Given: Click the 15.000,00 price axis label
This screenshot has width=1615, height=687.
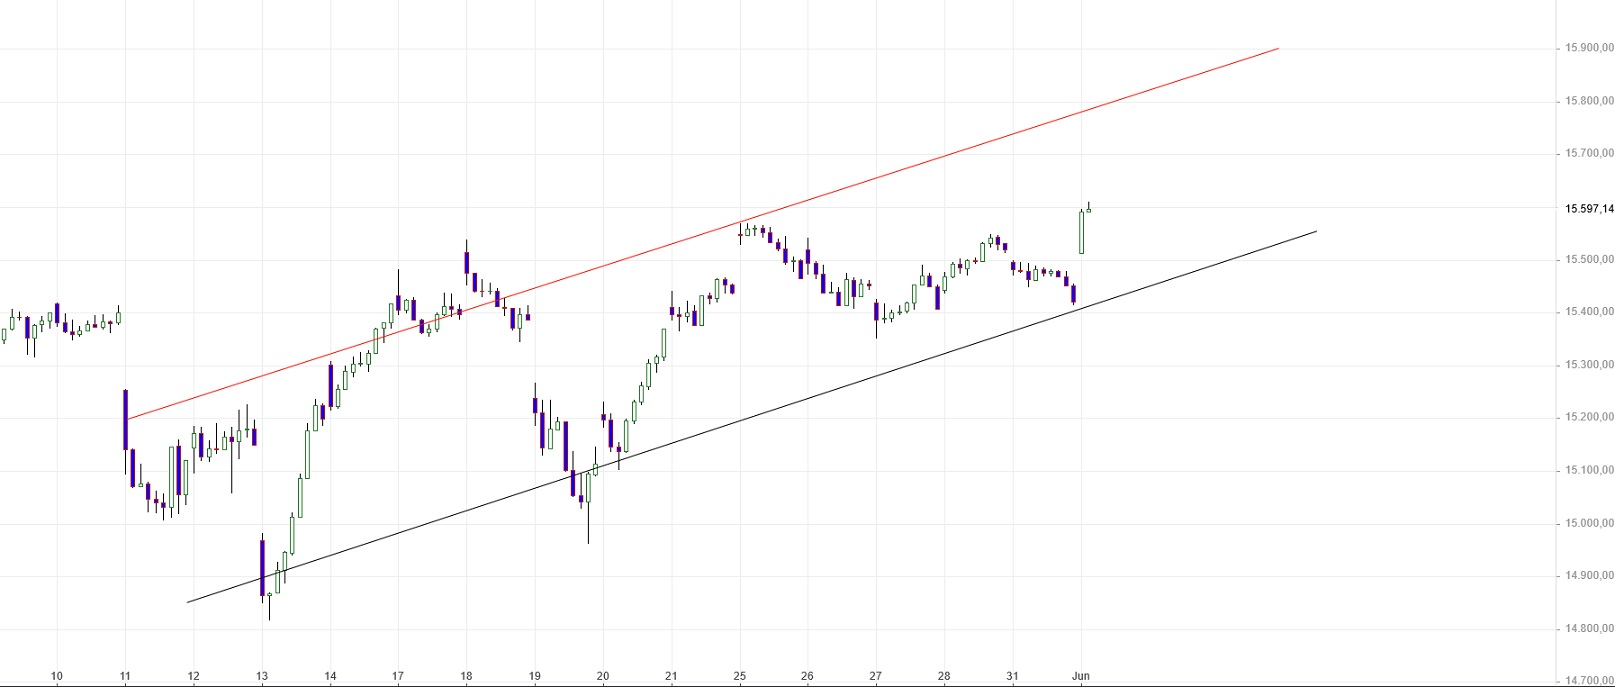Looking at the screenshot, I should [x=1589, y=524].
